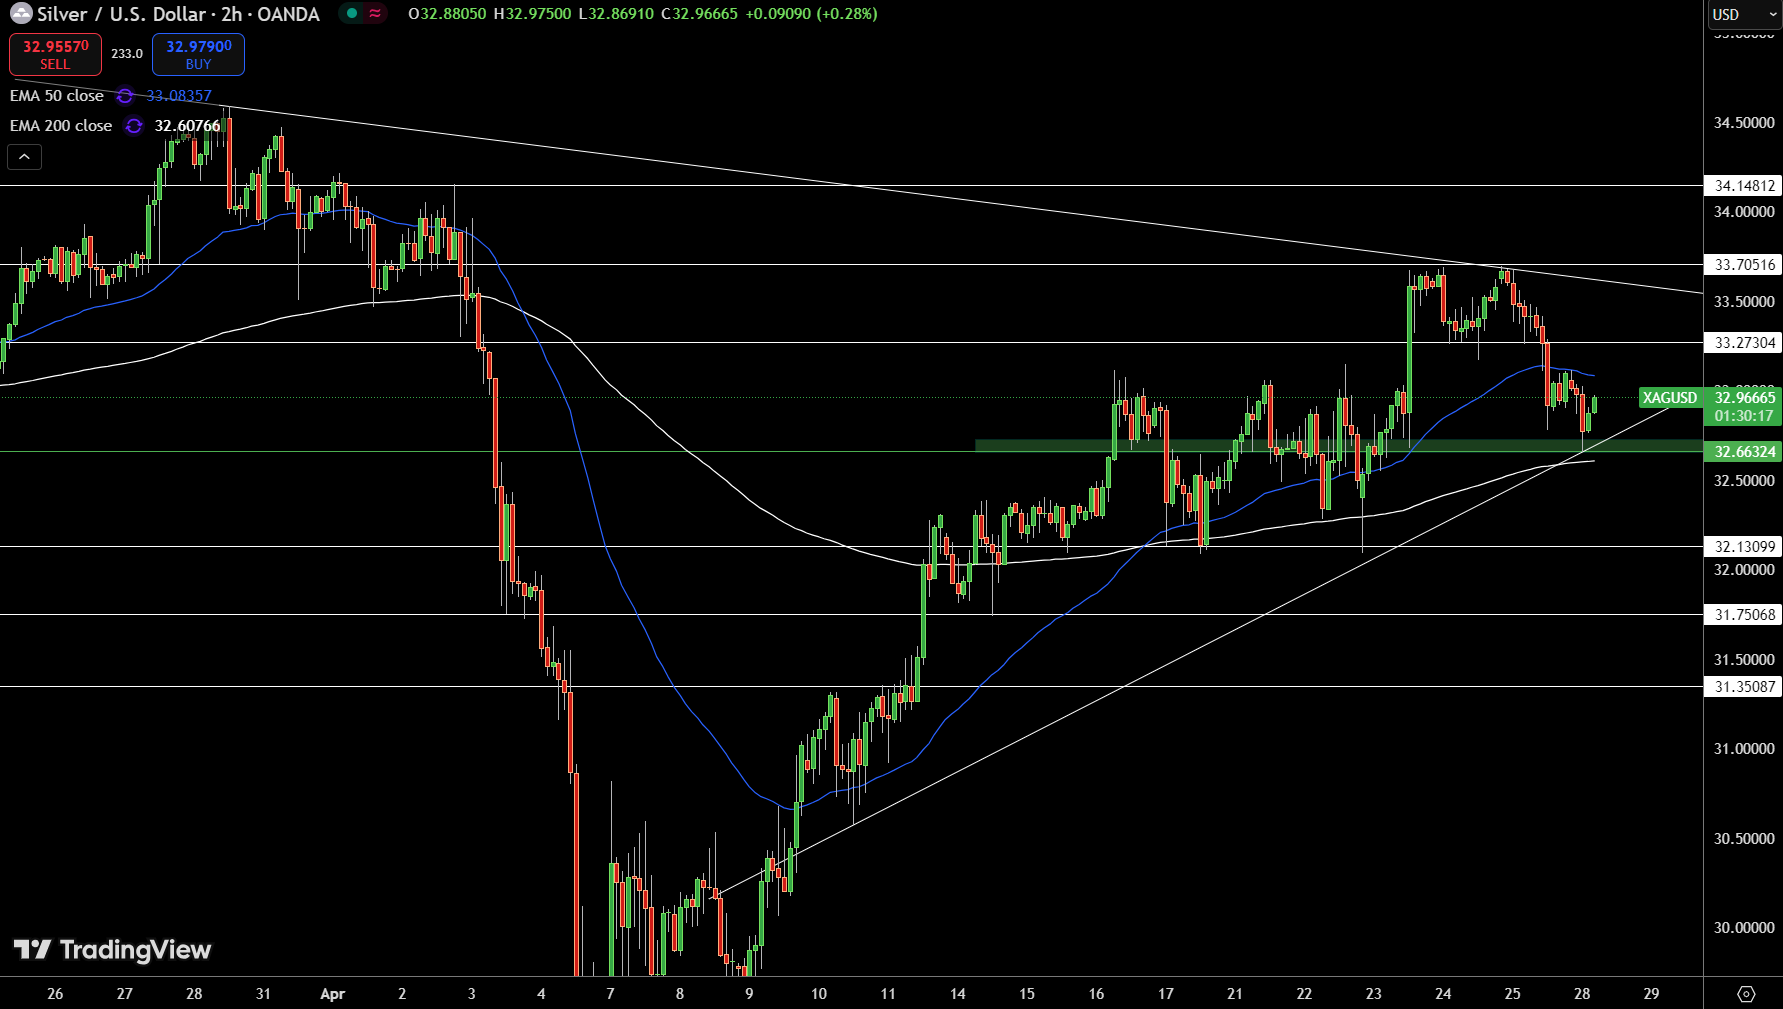Click the silver symbol logo icon
This screenshot has width=1783, height=1009.
(x=21, y=14)
